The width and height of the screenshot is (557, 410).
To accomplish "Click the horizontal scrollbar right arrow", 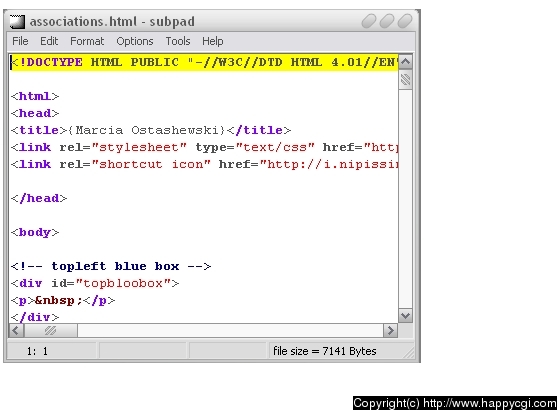I will click(390, 331).
